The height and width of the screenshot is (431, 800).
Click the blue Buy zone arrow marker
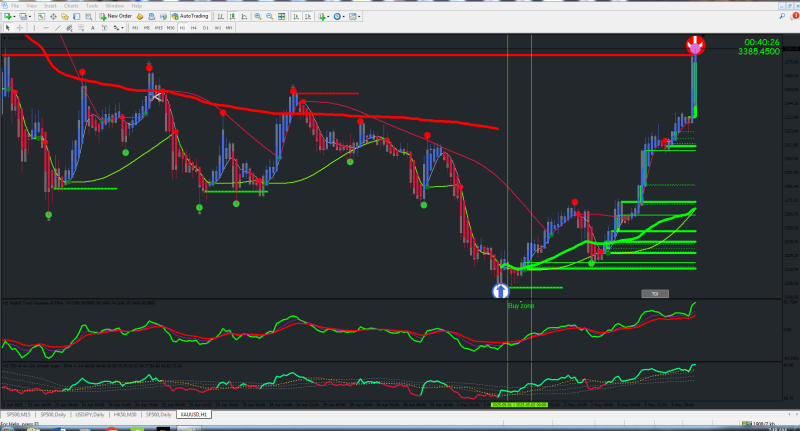(501, 291)
